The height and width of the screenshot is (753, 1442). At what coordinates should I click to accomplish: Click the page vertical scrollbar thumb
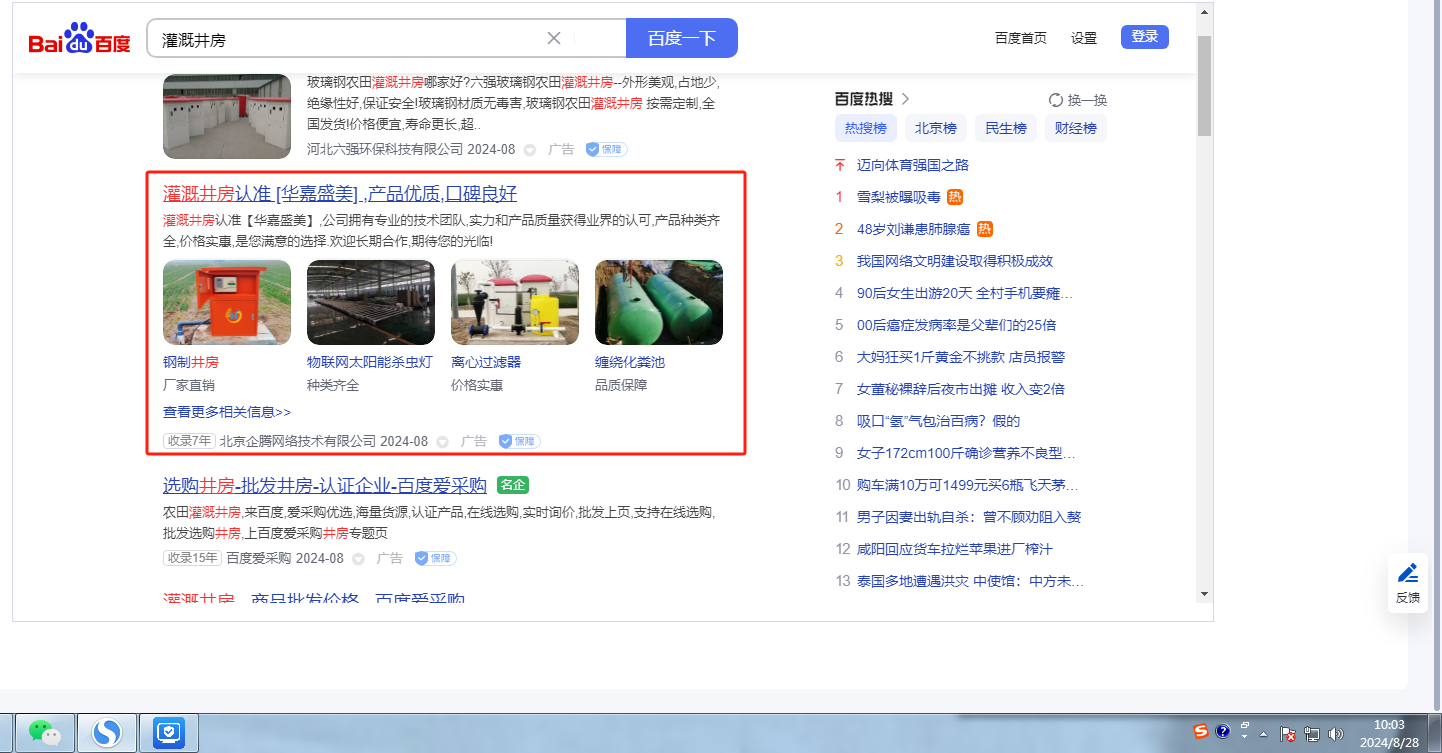click(x=1204, y=85)
